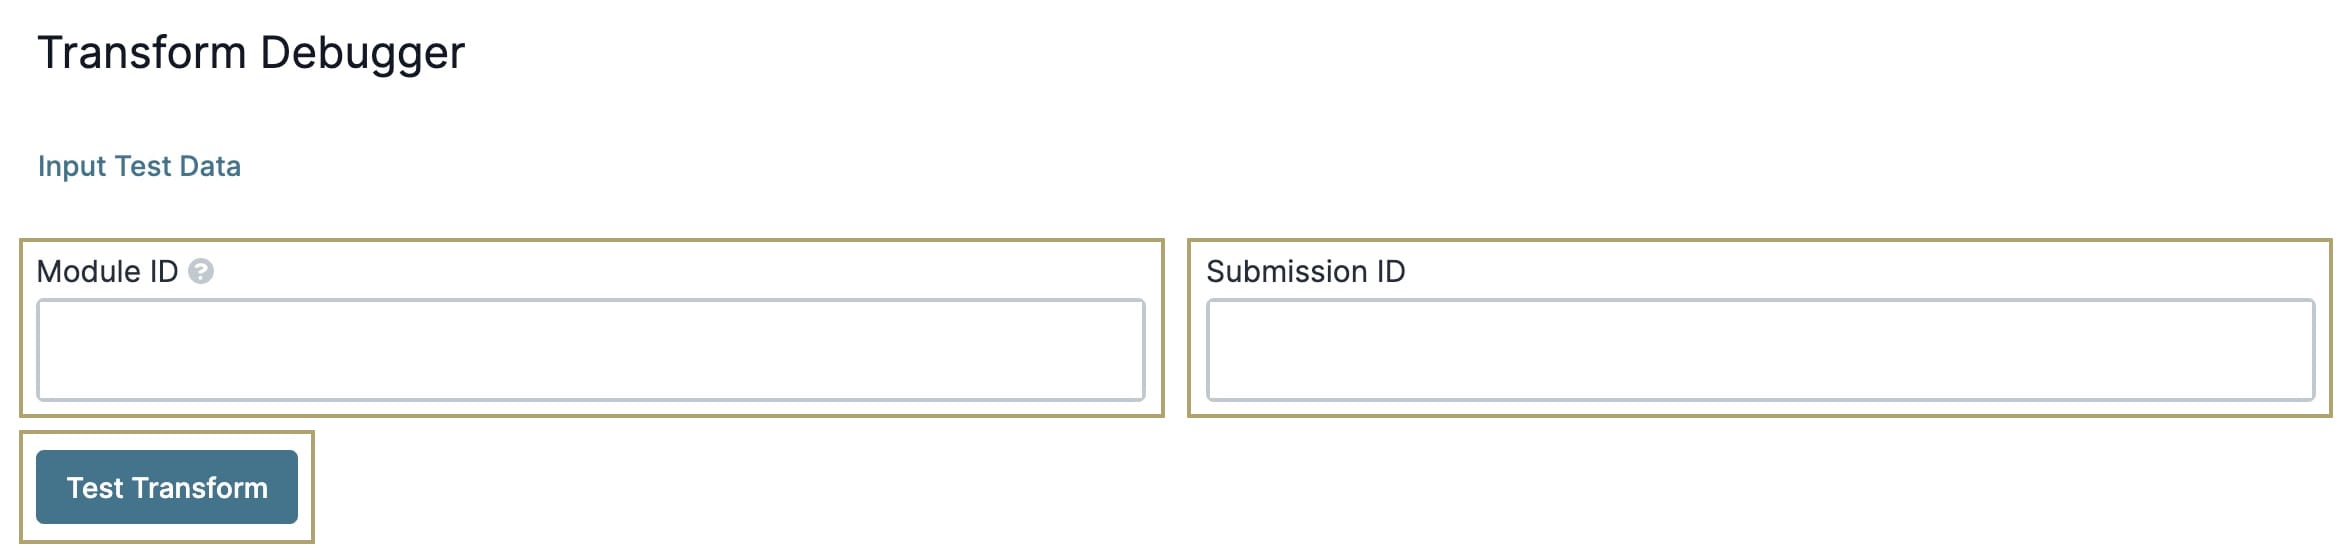Activate the empty field under Submission ID

[1761, 350]
